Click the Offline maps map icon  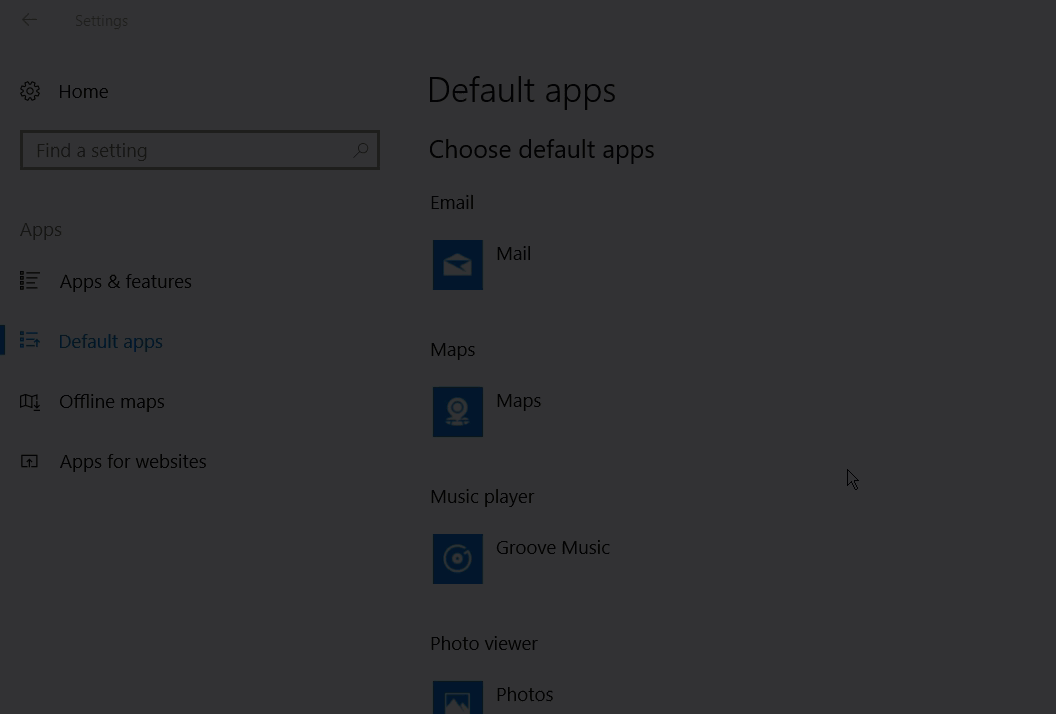(x=29, y=401)
